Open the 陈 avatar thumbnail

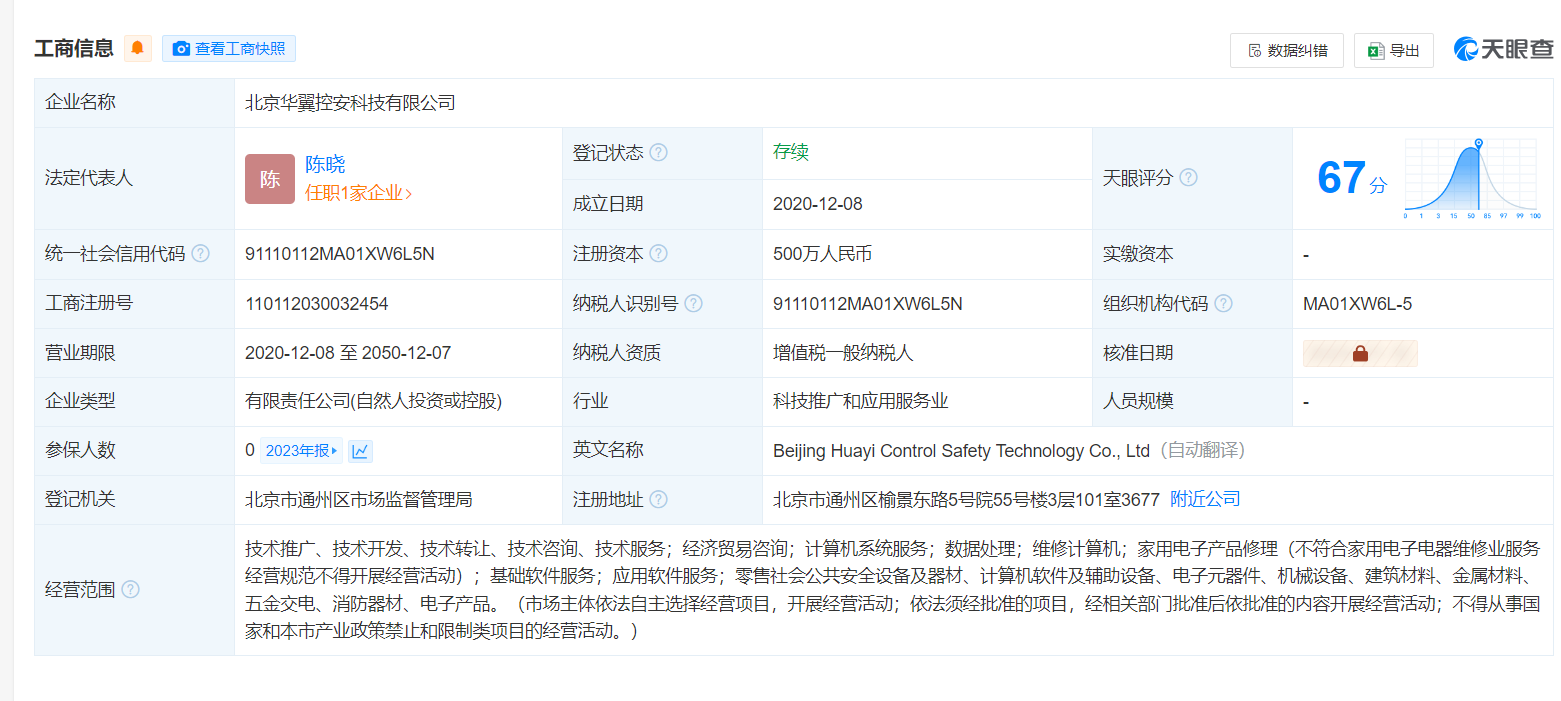coord(270,179)
